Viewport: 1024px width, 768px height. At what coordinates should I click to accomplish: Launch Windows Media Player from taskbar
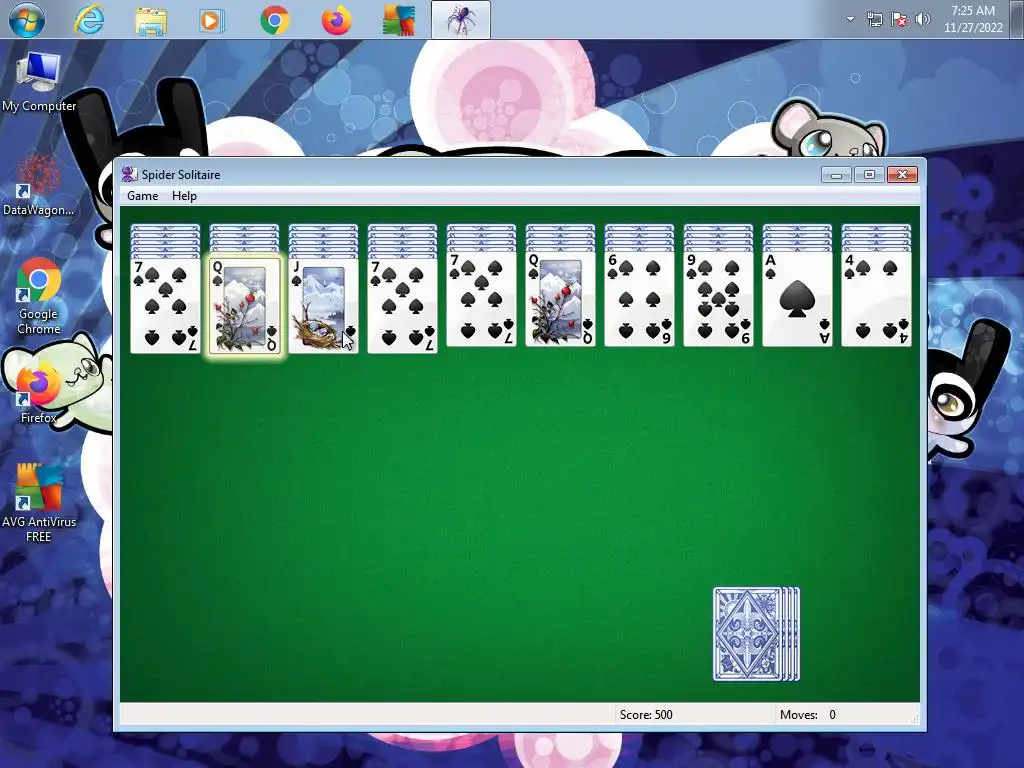tap(212, 20)
